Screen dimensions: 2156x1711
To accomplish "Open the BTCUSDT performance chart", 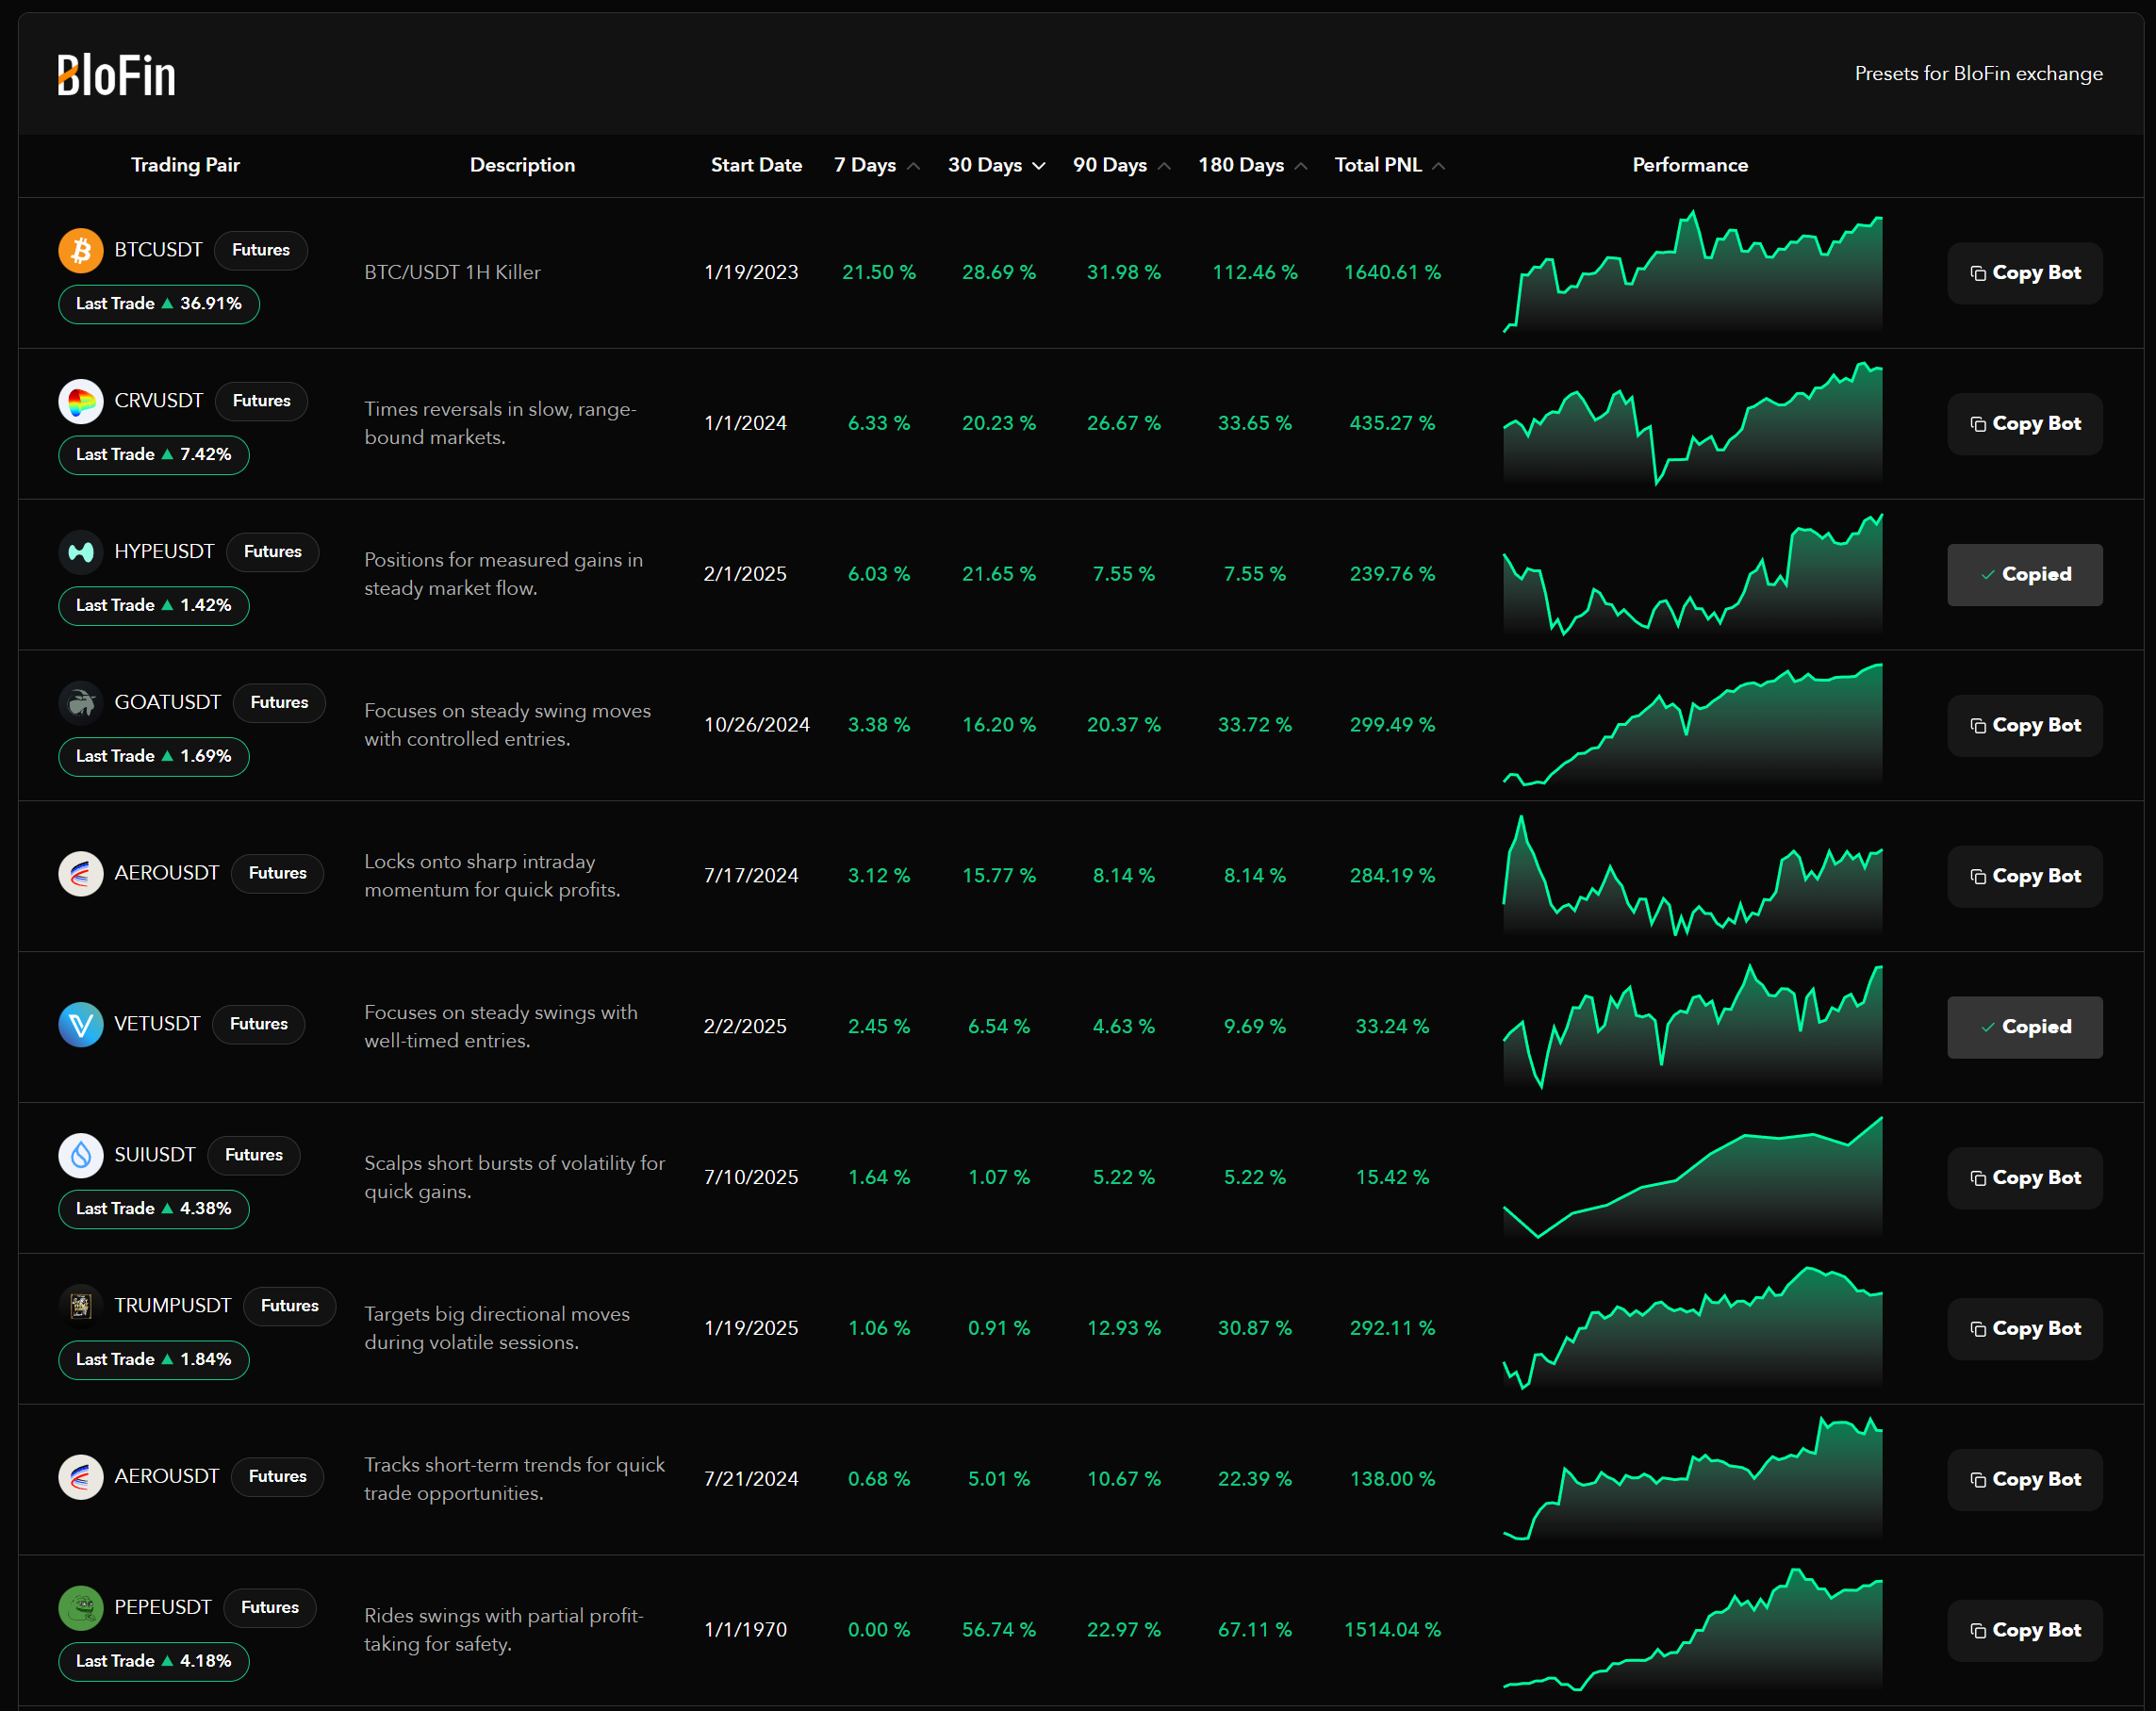I will pyautogui.click(x=1692, y=272).
